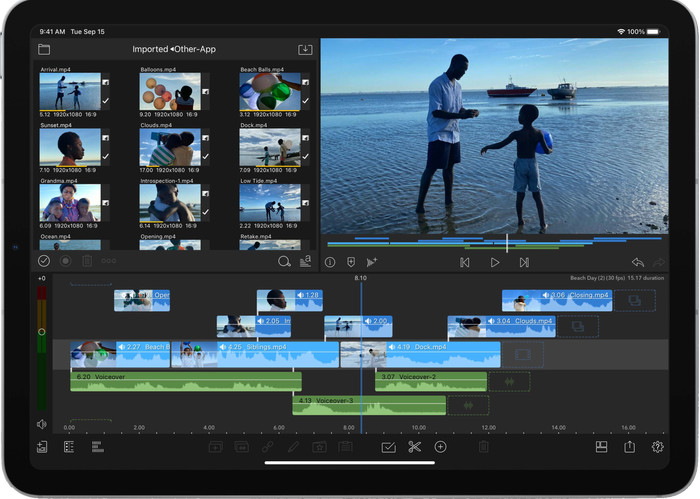
Task: Click the audio level meter slider handle
Action: tap(41, 331)
